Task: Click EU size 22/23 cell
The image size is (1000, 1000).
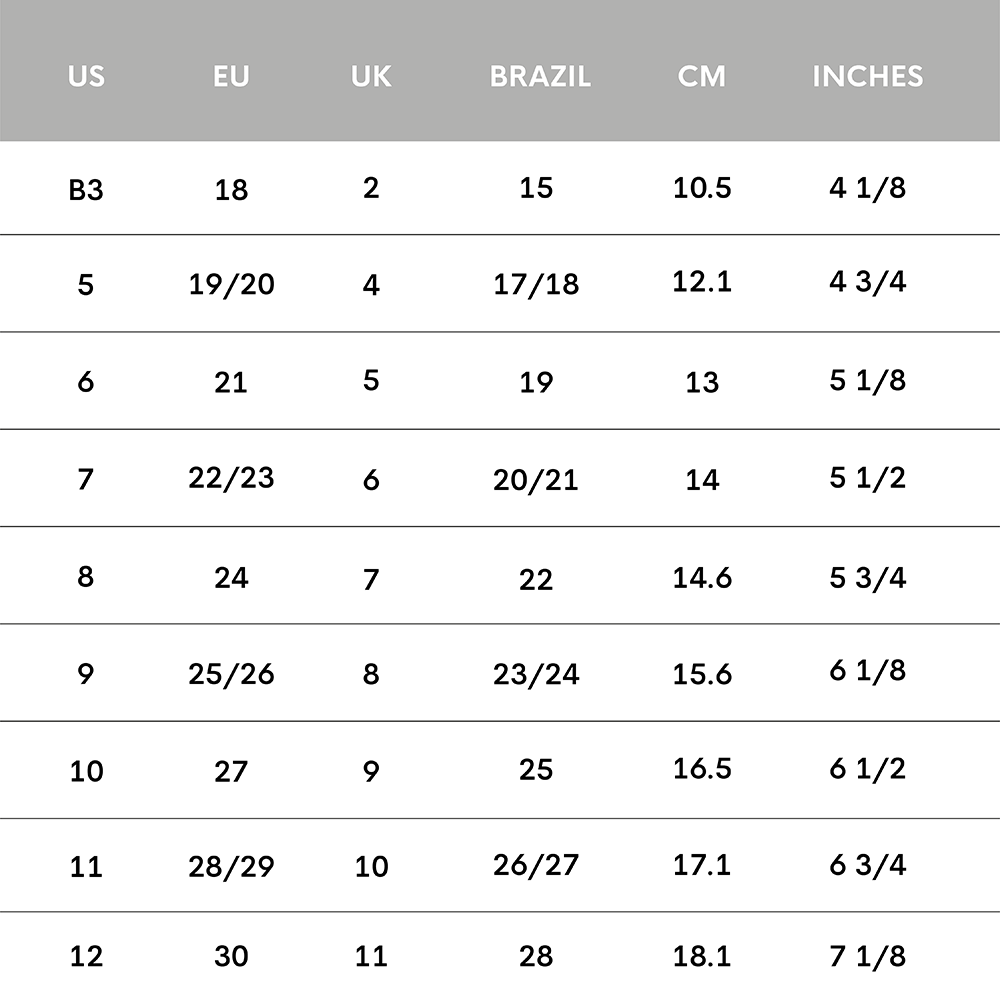Action: pos(231,478)
